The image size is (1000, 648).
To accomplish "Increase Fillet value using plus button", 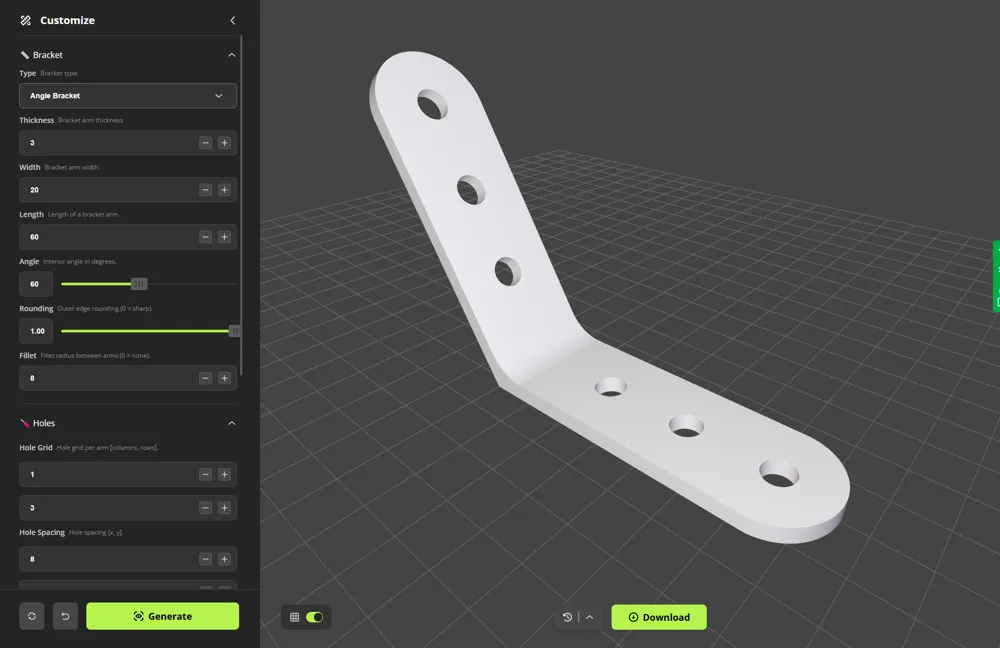I will [x=224, y=378].
